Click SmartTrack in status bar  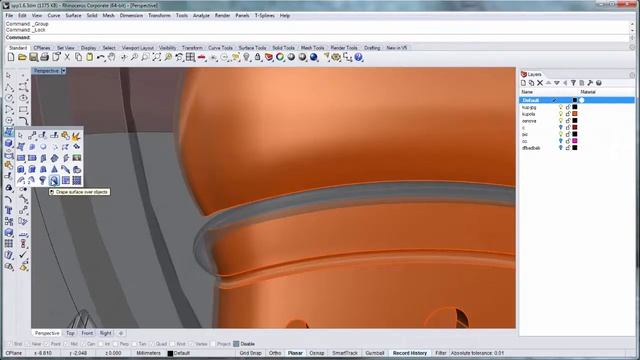coord(345,353)
